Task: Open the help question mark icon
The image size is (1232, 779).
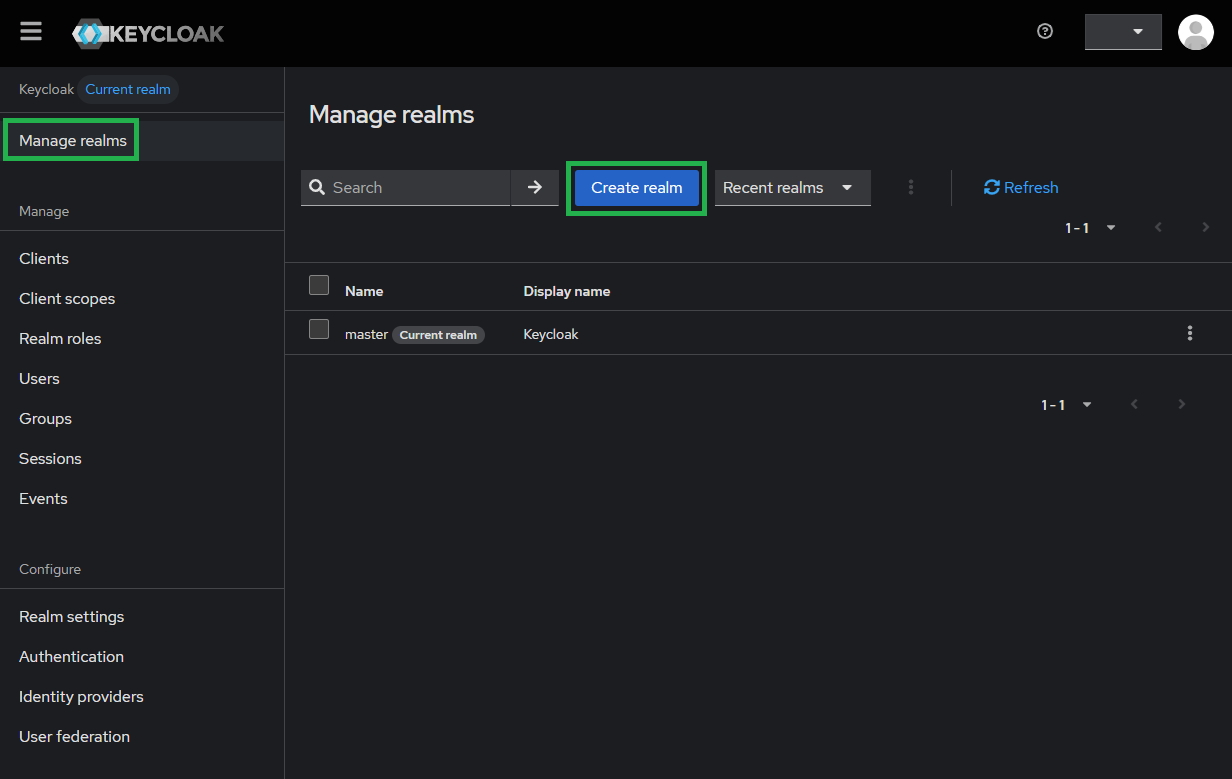Action: [1045, 31]
